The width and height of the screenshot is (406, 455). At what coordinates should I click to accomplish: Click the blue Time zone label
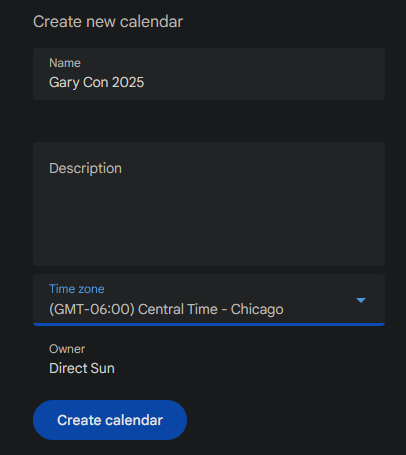[x=77, y=289]
